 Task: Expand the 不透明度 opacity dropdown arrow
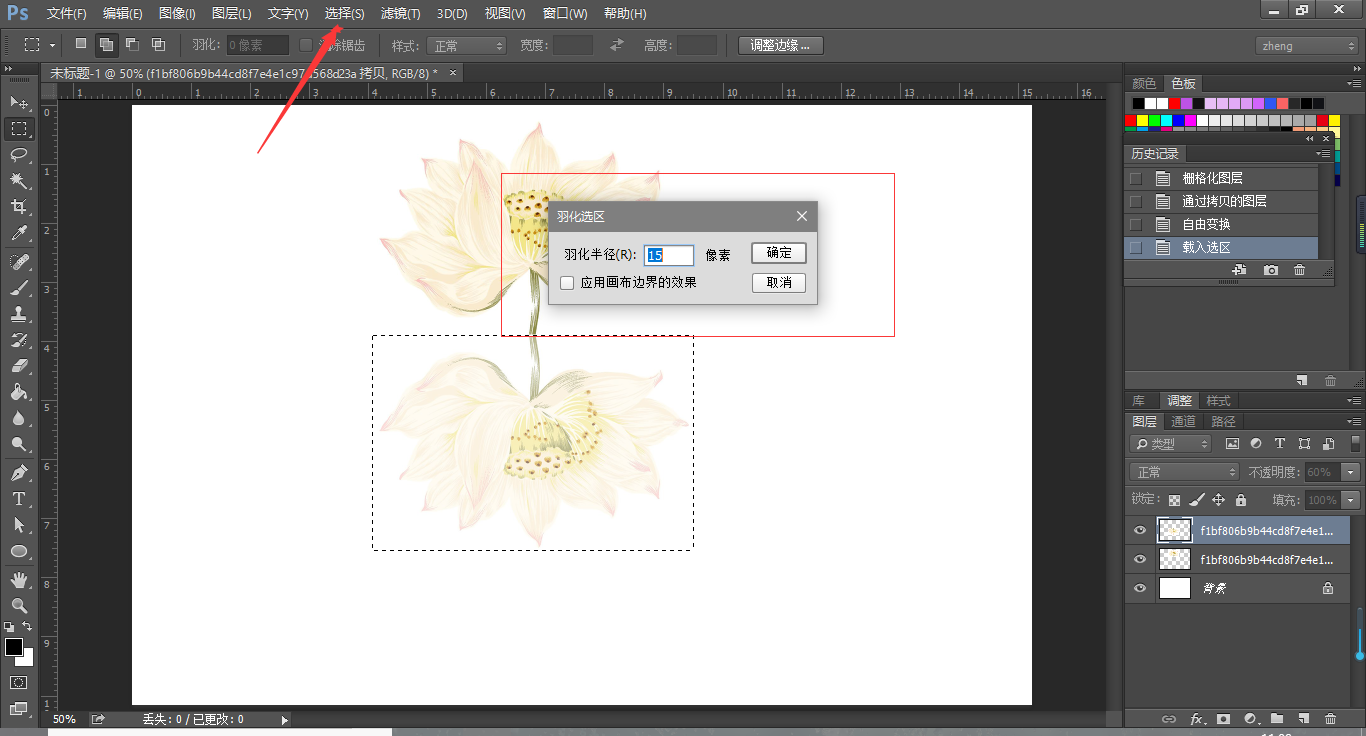click(x=1351, y=472)
